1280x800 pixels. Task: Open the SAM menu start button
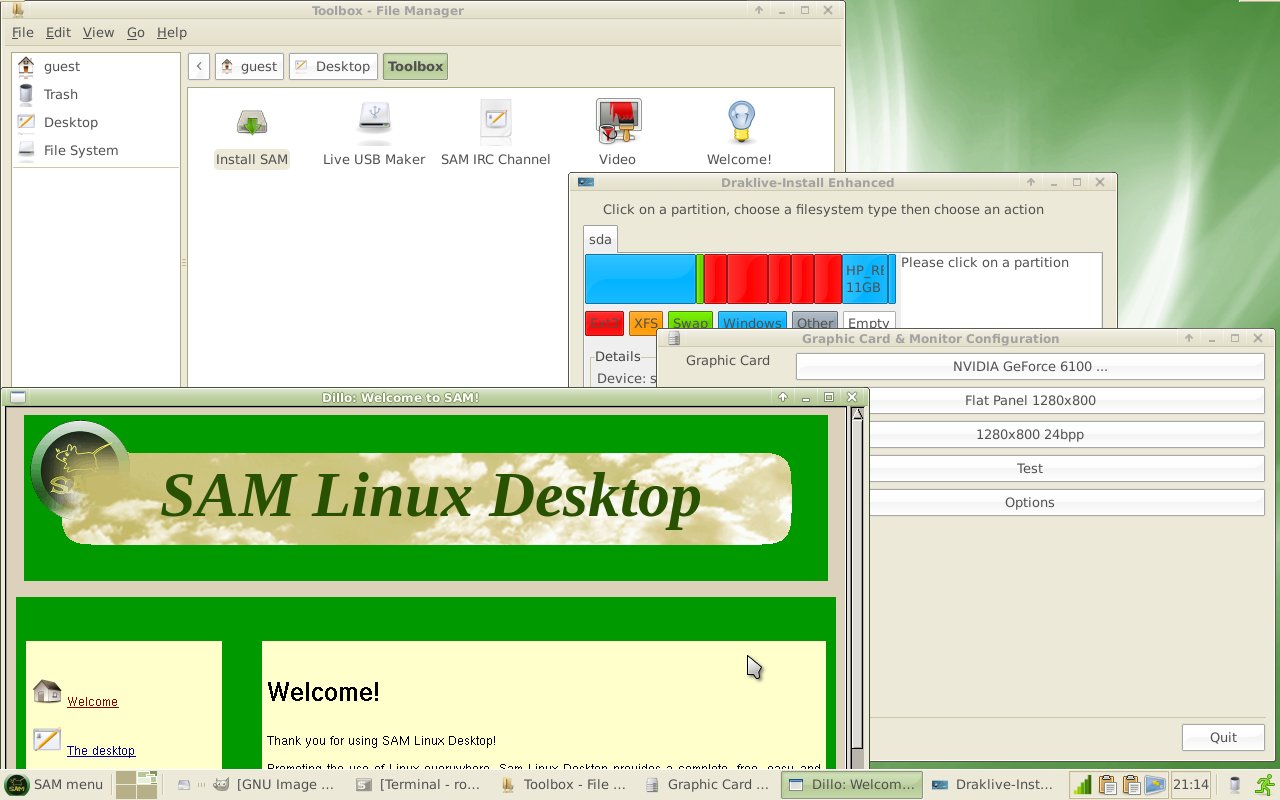coord(55,784)
